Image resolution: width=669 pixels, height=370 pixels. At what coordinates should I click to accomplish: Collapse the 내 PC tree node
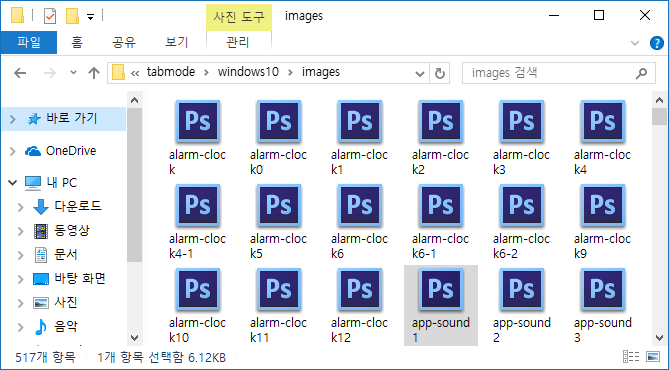pos(12,183)
